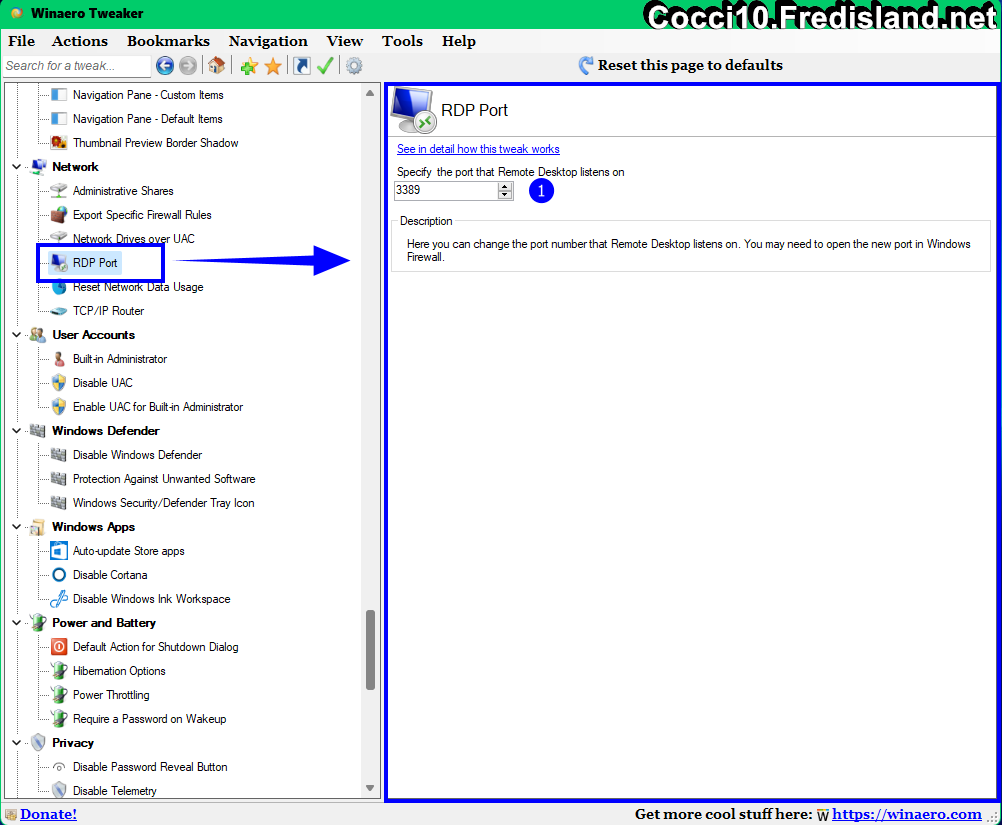Click the grey forward navigation arrow

188,65
